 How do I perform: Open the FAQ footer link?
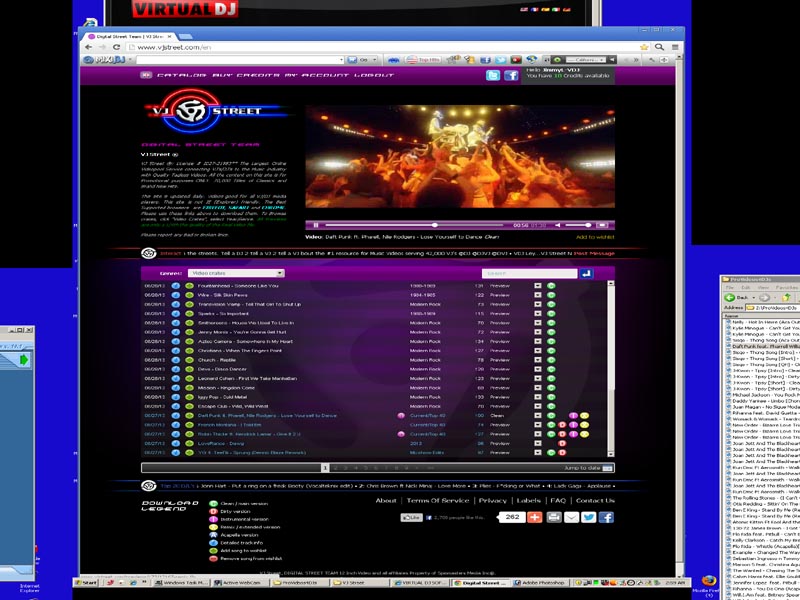tap(558, 501)
